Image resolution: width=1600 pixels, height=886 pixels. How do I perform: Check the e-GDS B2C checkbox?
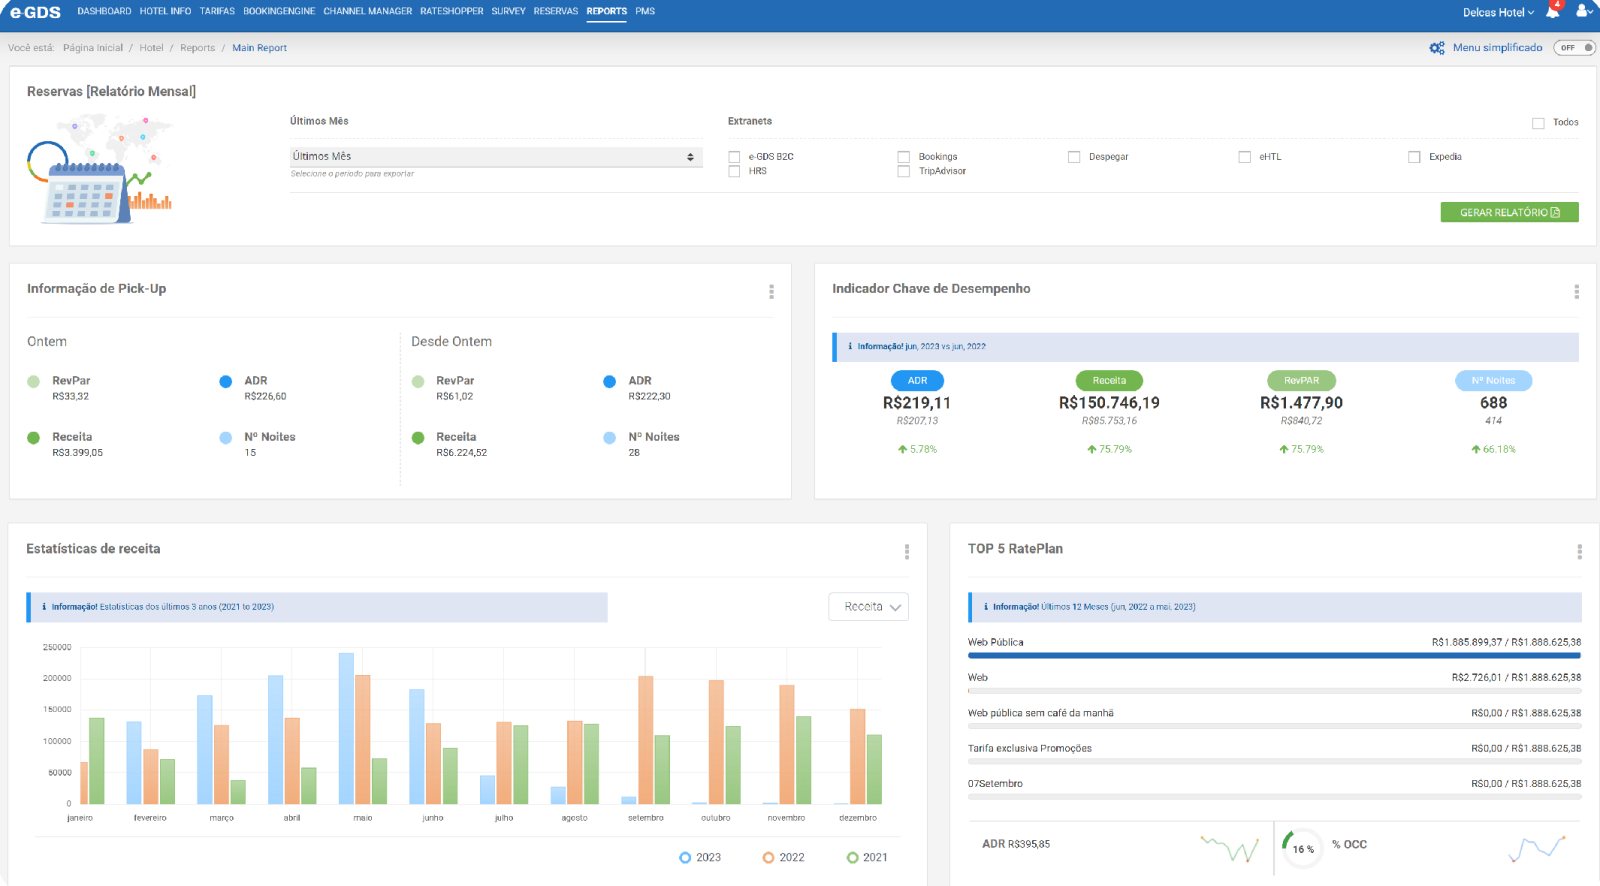[735, 157]
